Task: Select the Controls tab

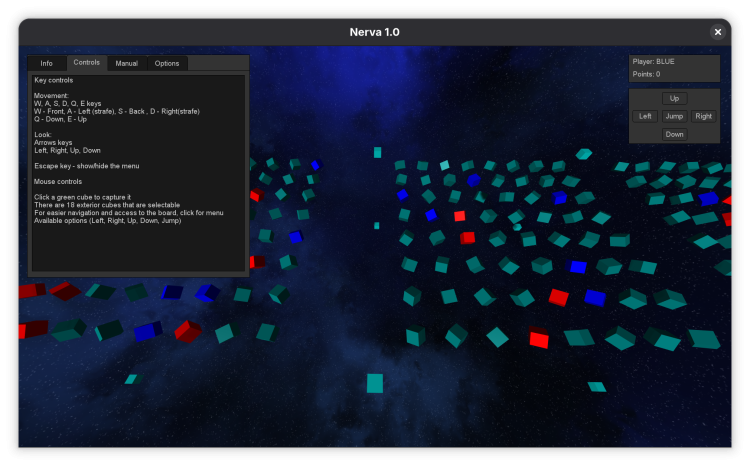Action: [x=87, y=63]
